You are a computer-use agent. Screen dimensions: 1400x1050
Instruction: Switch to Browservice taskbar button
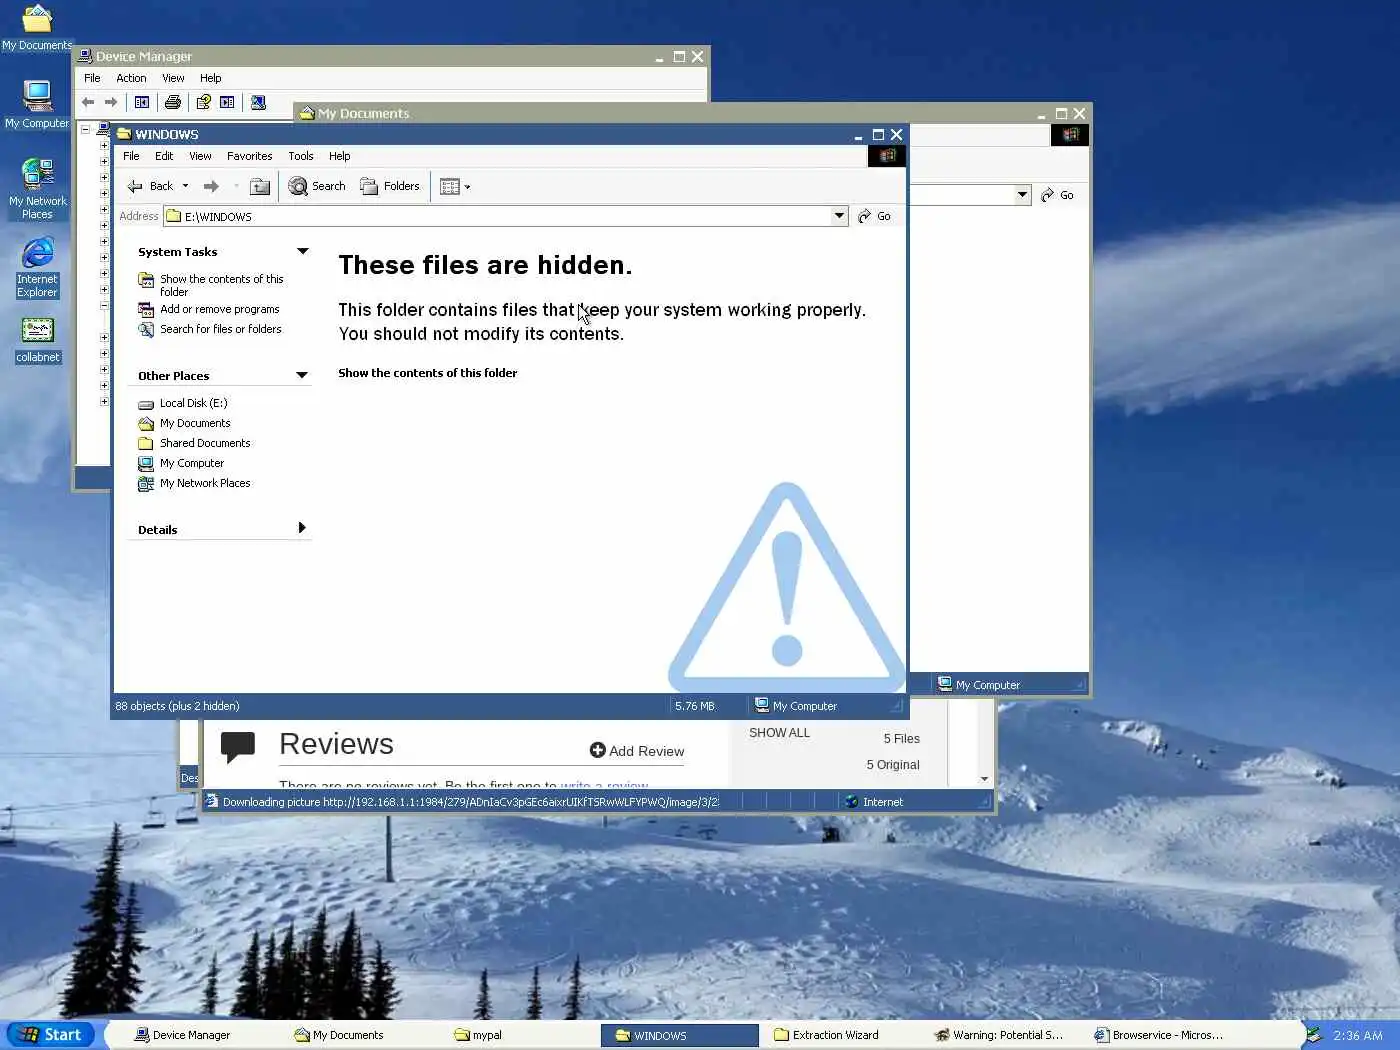pos(1159,1035)
